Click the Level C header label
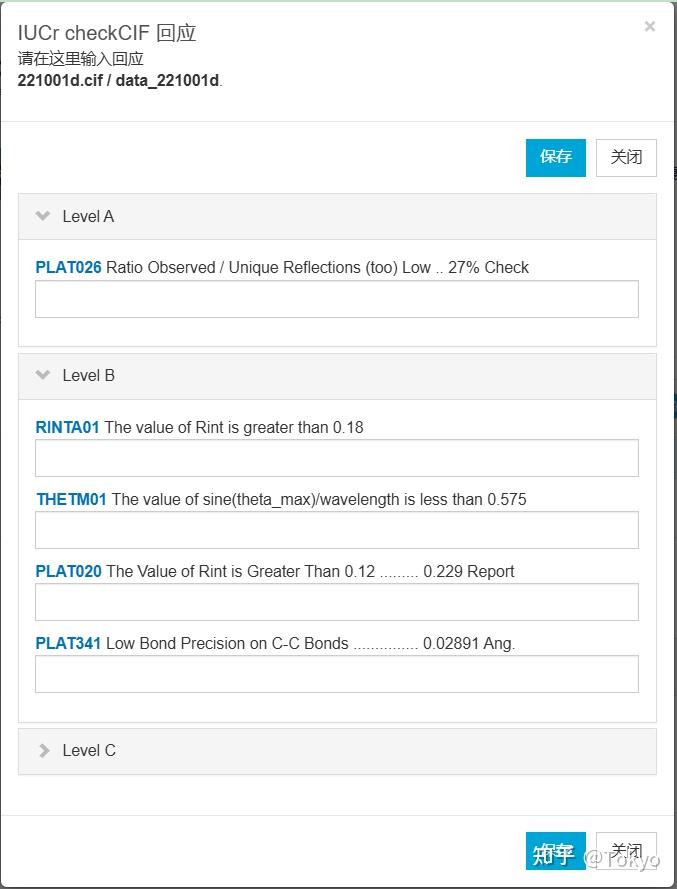677x889 pixels. pos(89,750)
